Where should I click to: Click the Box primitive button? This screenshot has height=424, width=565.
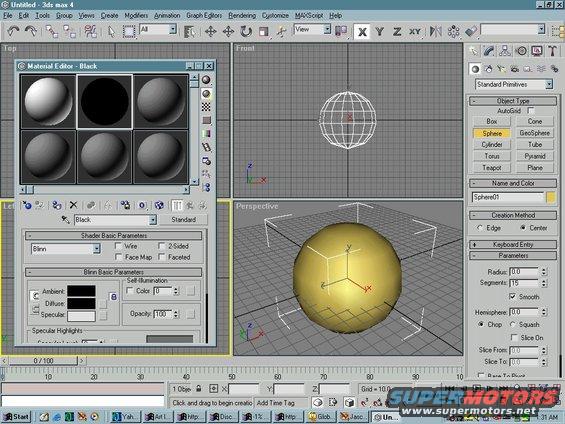(x=491, y=121)
